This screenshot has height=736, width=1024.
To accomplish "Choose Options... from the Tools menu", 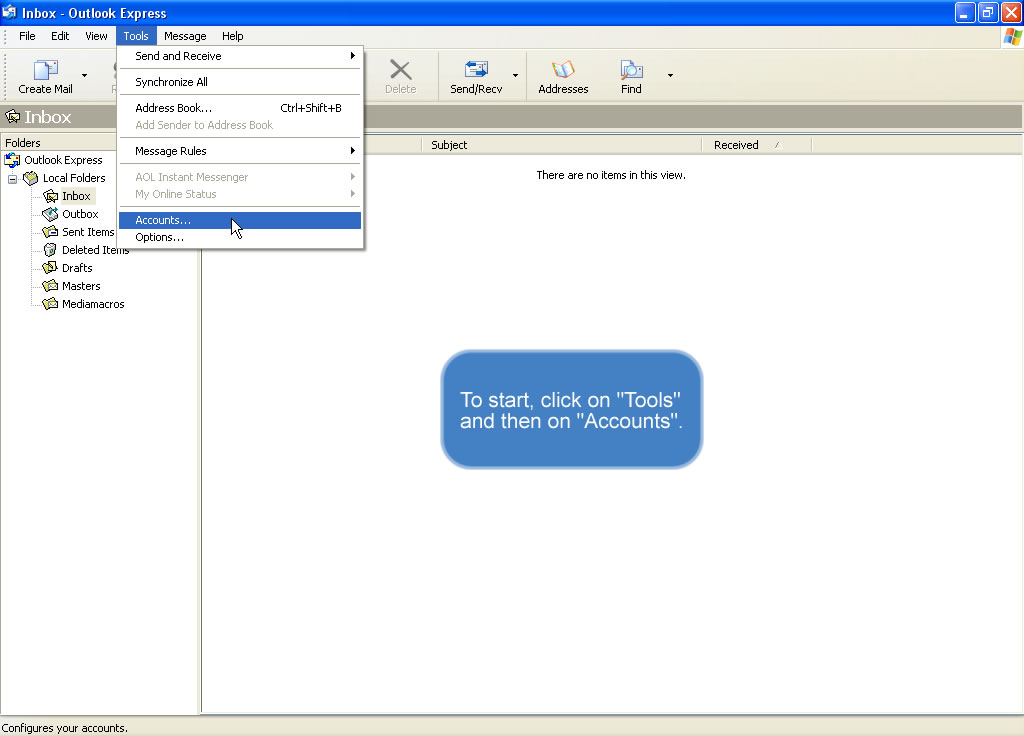I will (x=160, y=237).
